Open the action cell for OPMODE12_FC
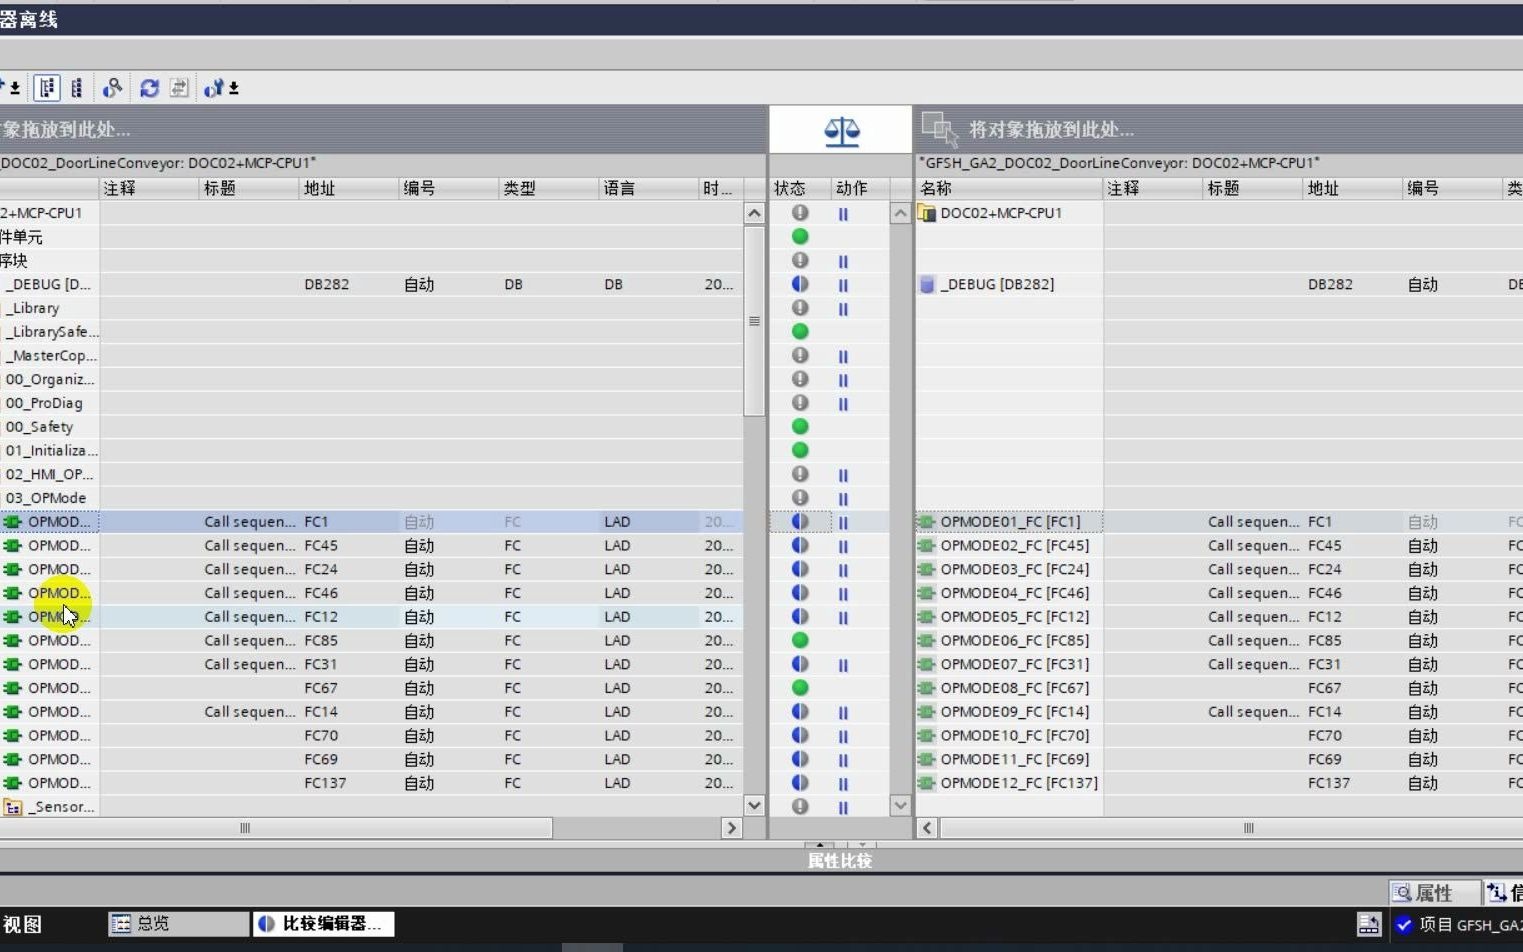 (x=844, y=784)
